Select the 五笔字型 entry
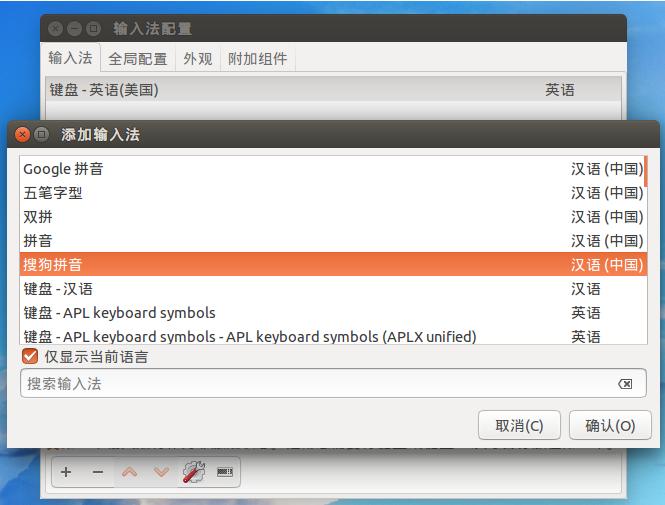Viewport: 665px width, 505px height. pos(333,193)
